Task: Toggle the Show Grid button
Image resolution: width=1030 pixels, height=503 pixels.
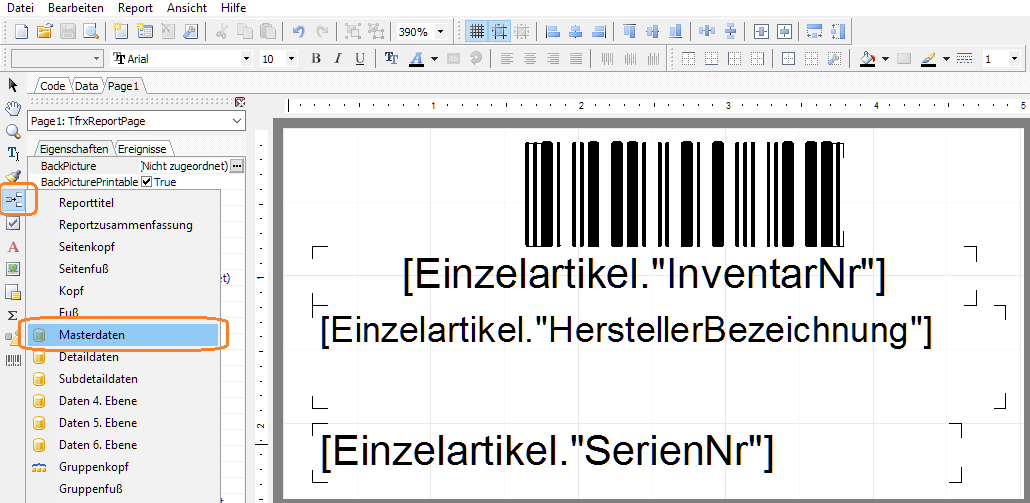Action: point(476,31)
